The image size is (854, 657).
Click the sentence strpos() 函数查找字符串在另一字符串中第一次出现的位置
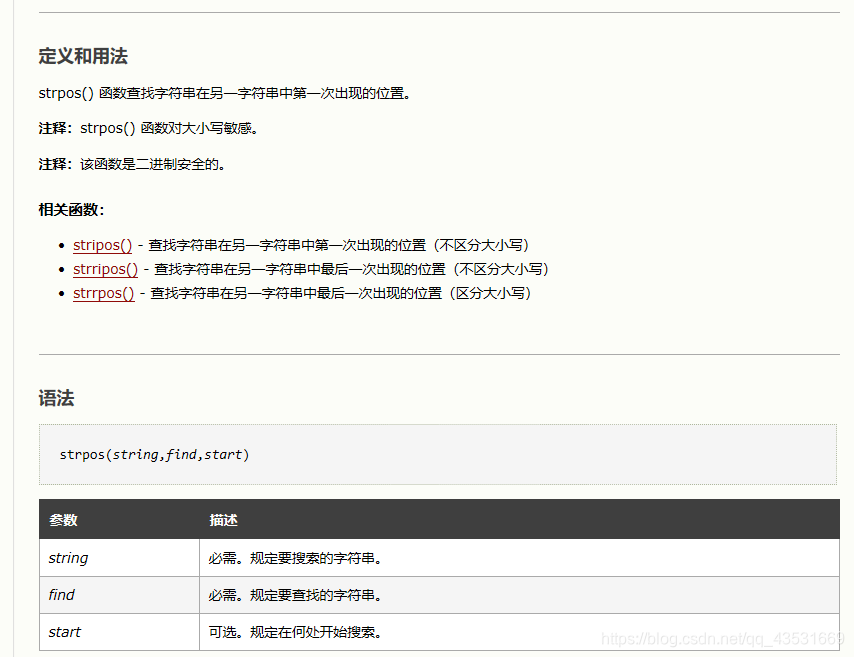(x=224, y=93)
